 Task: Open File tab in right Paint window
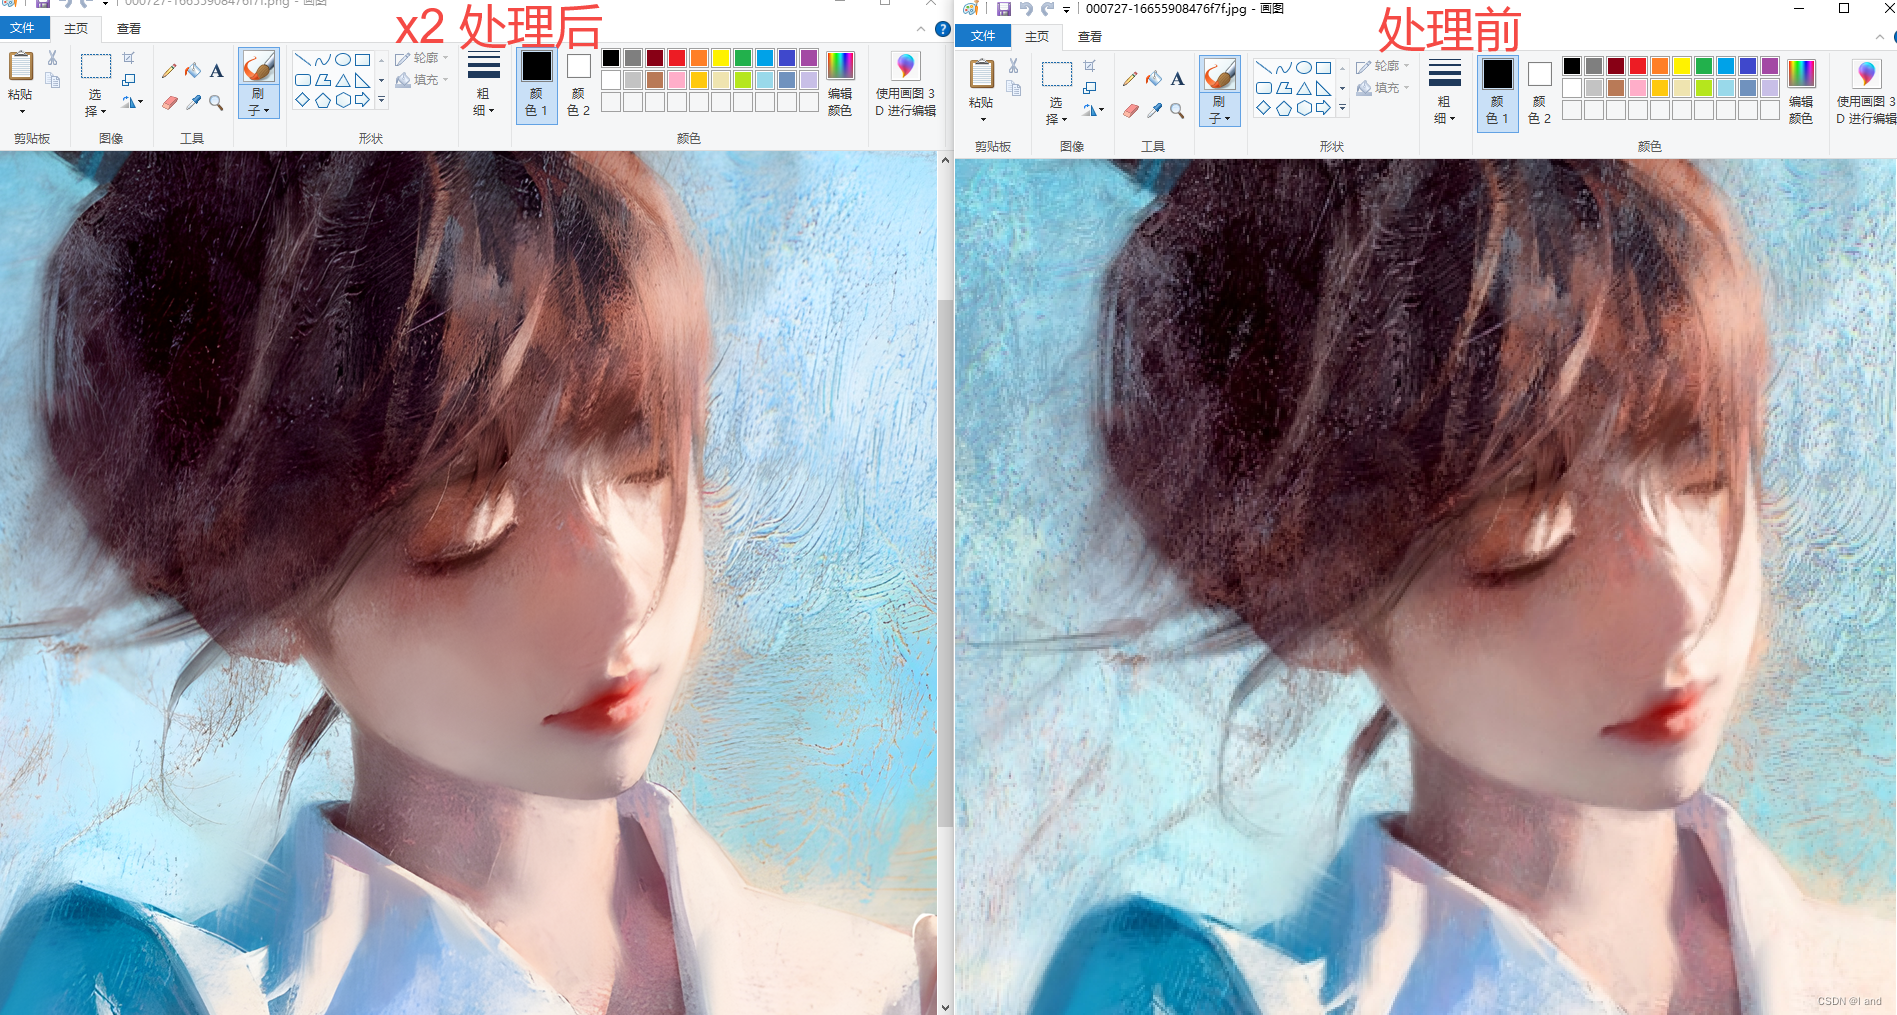tap(984, 36)
